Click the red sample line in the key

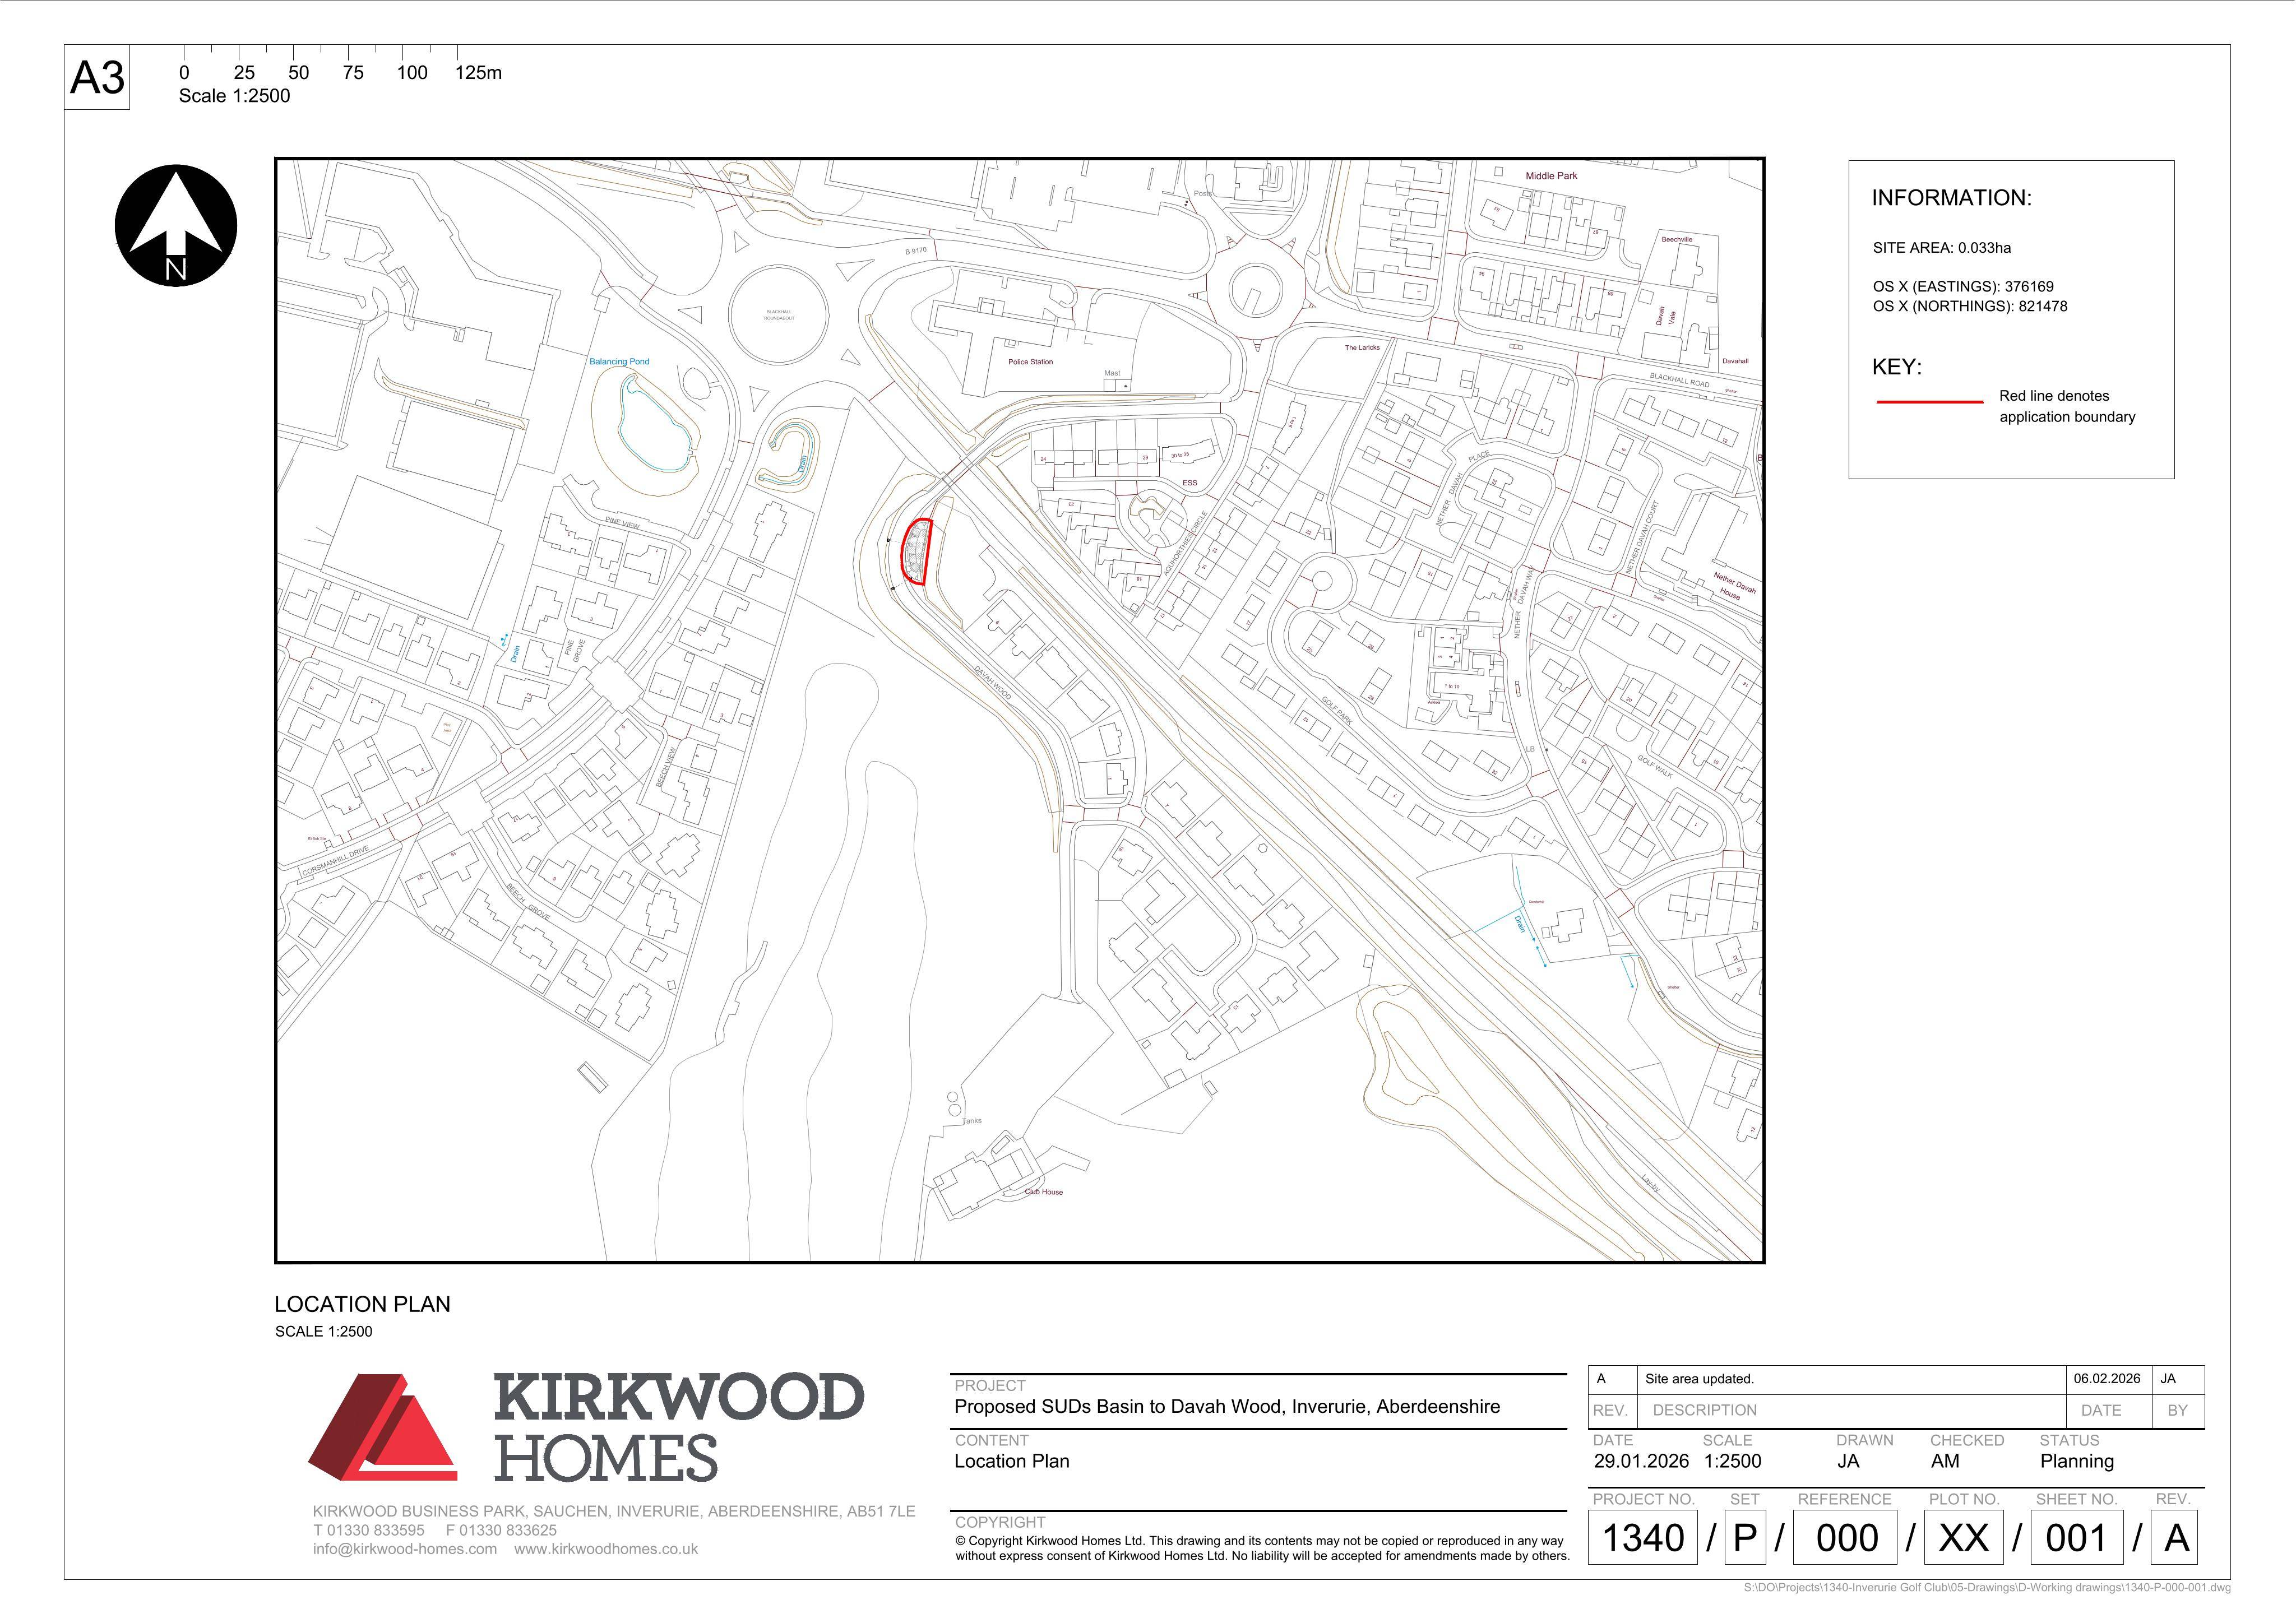[1930, 402]
